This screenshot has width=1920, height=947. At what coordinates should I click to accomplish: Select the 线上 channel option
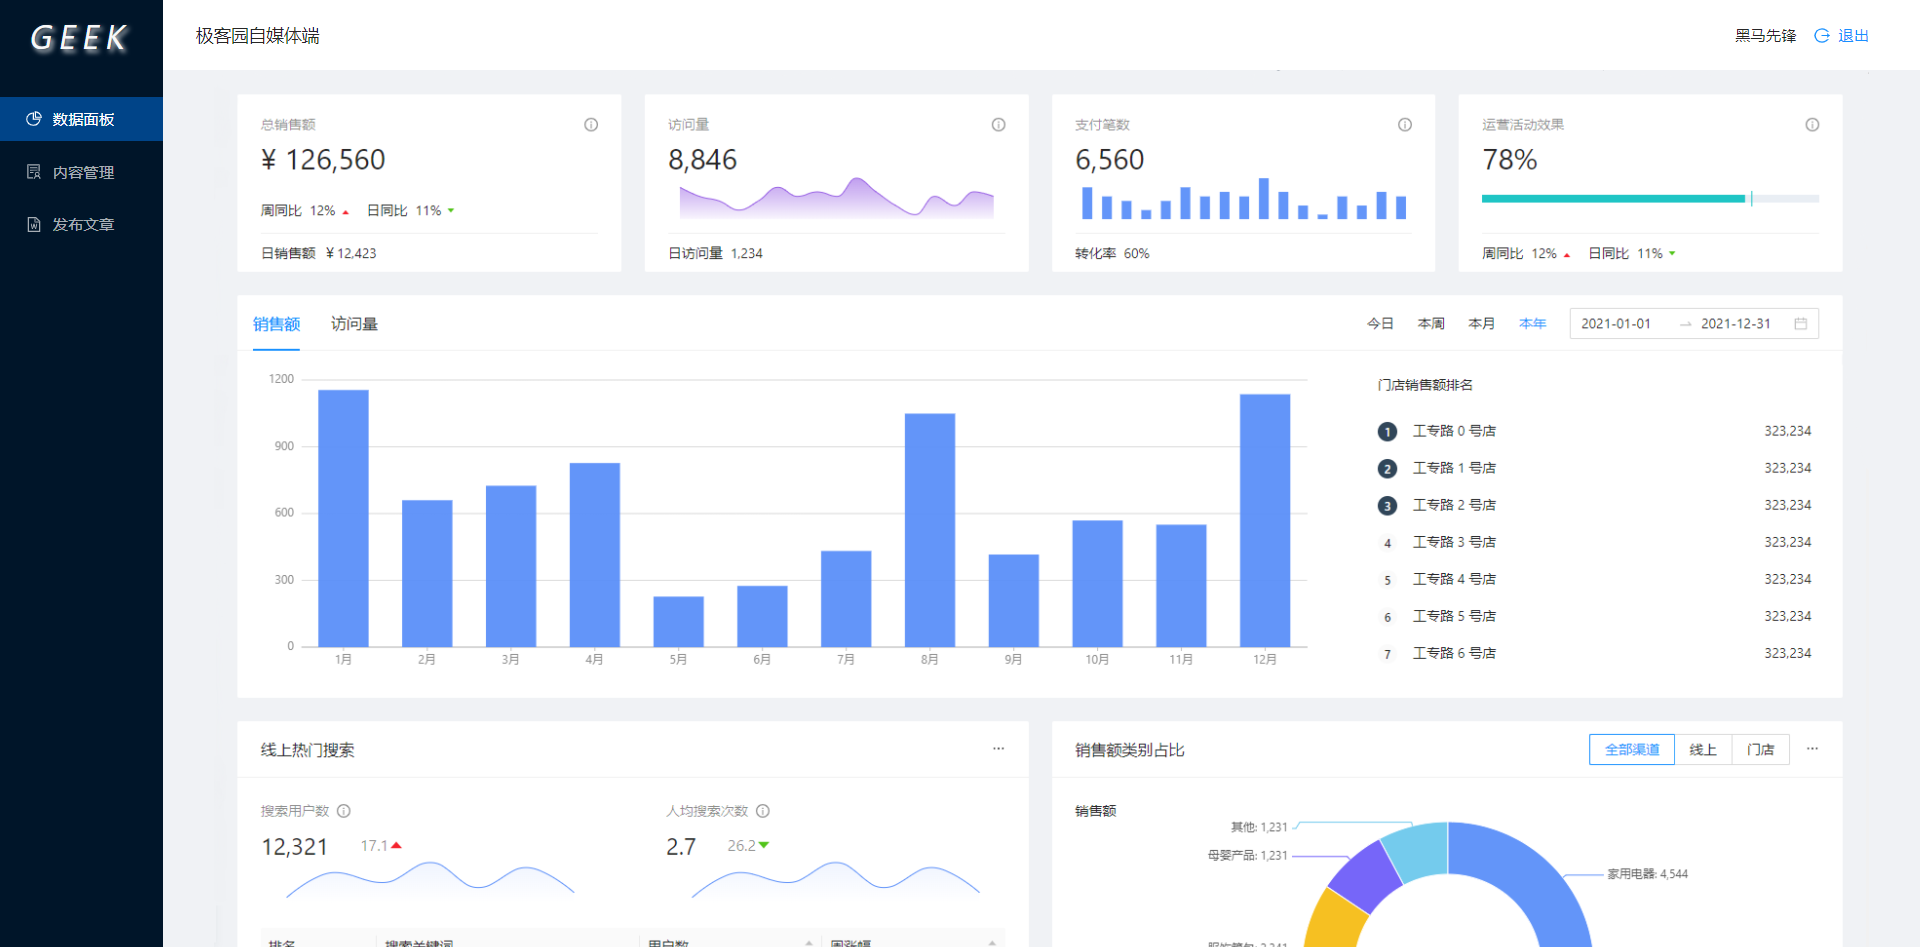pos(1703,749)
